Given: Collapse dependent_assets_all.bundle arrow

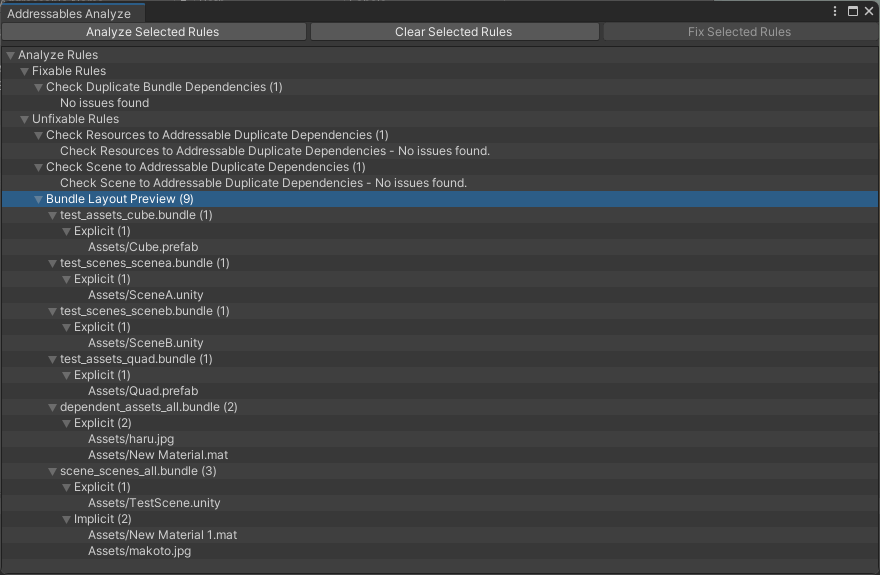Looking at the screenshot, I should 52,408.
